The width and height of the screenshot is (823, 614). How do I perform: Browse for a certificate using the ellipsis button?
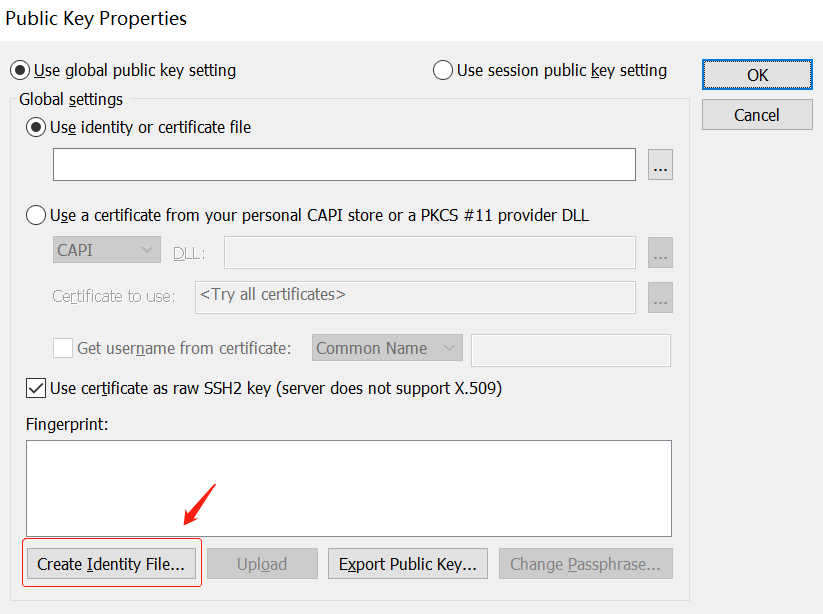[x=660, y=298]
